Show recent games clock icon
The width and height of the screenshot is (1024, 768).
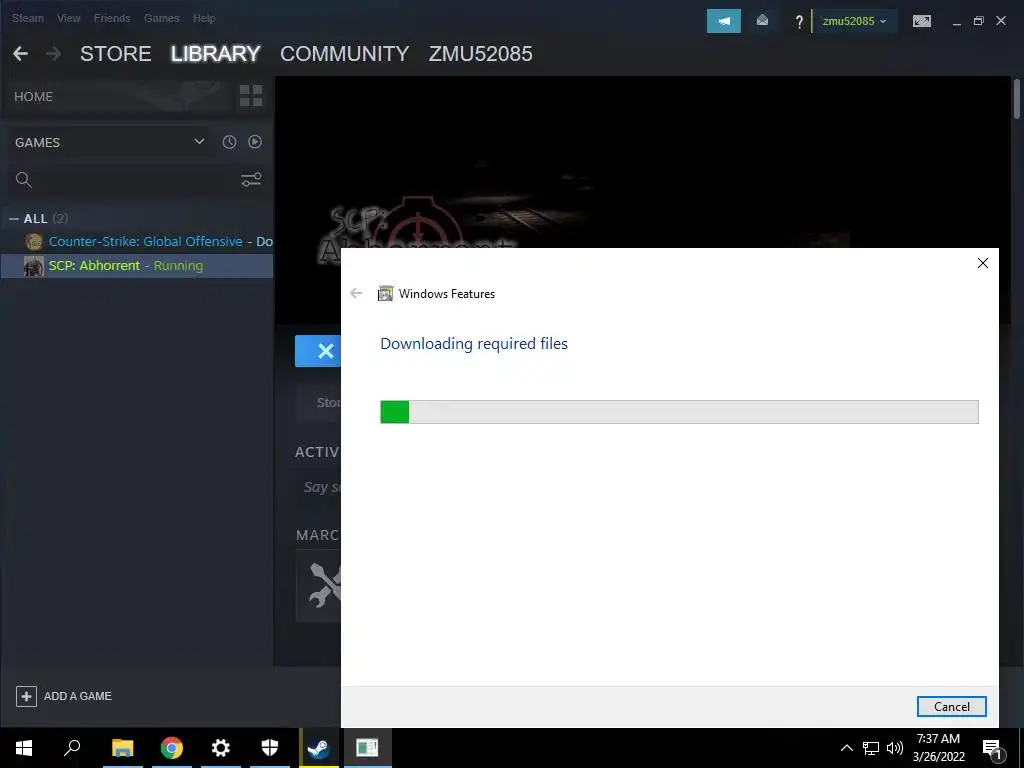click(x=229, y=142)
